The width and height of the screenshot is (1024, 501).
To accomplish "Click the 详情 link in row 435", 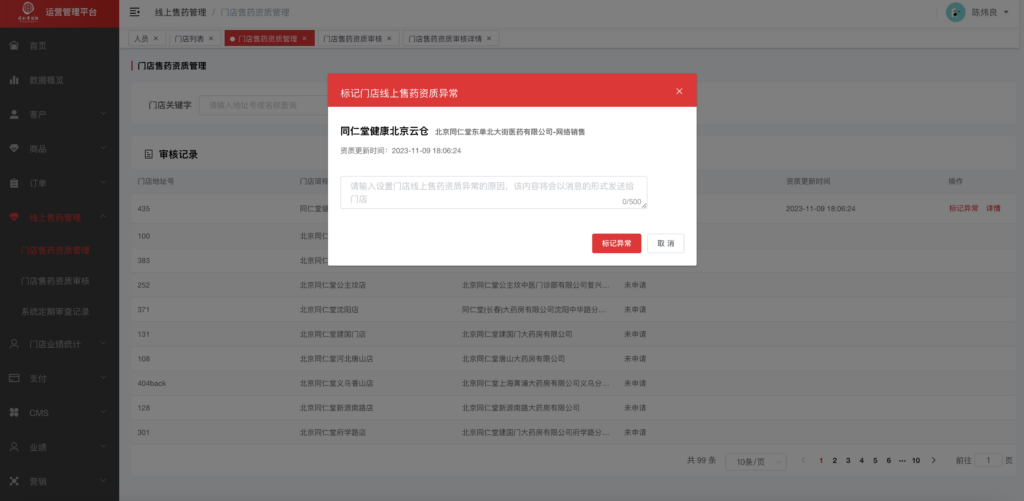I will click(993, 208).
